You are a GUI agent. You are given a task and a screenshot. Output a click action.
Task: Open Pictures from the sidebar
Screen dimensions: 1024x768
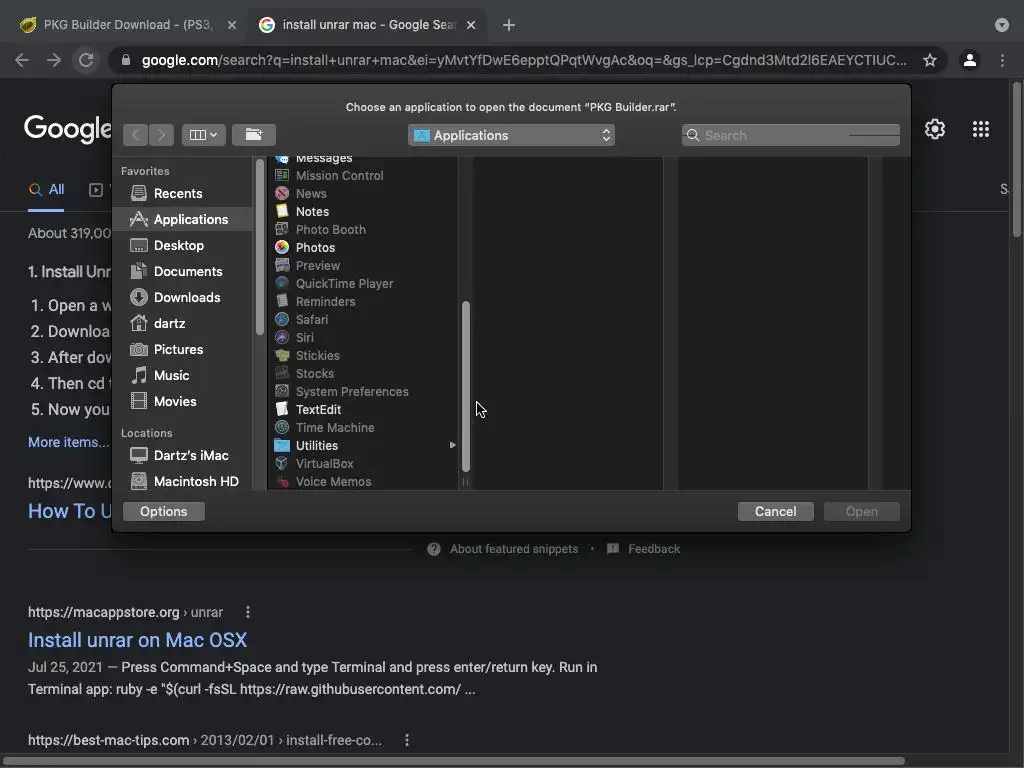(x=182, y=349)
